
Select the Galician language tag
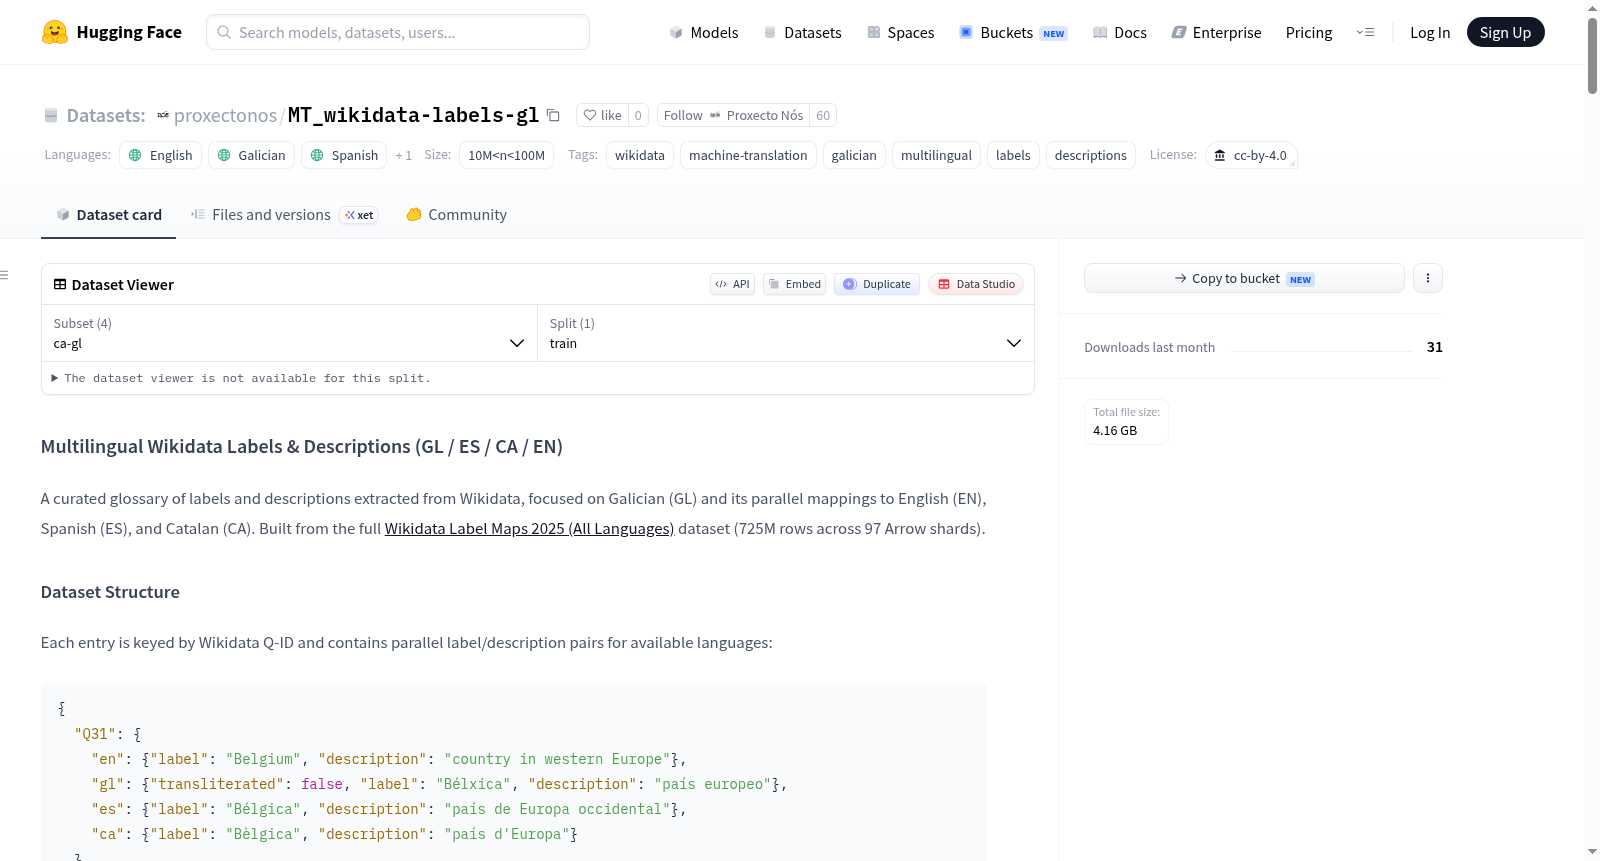coord(251,155)
